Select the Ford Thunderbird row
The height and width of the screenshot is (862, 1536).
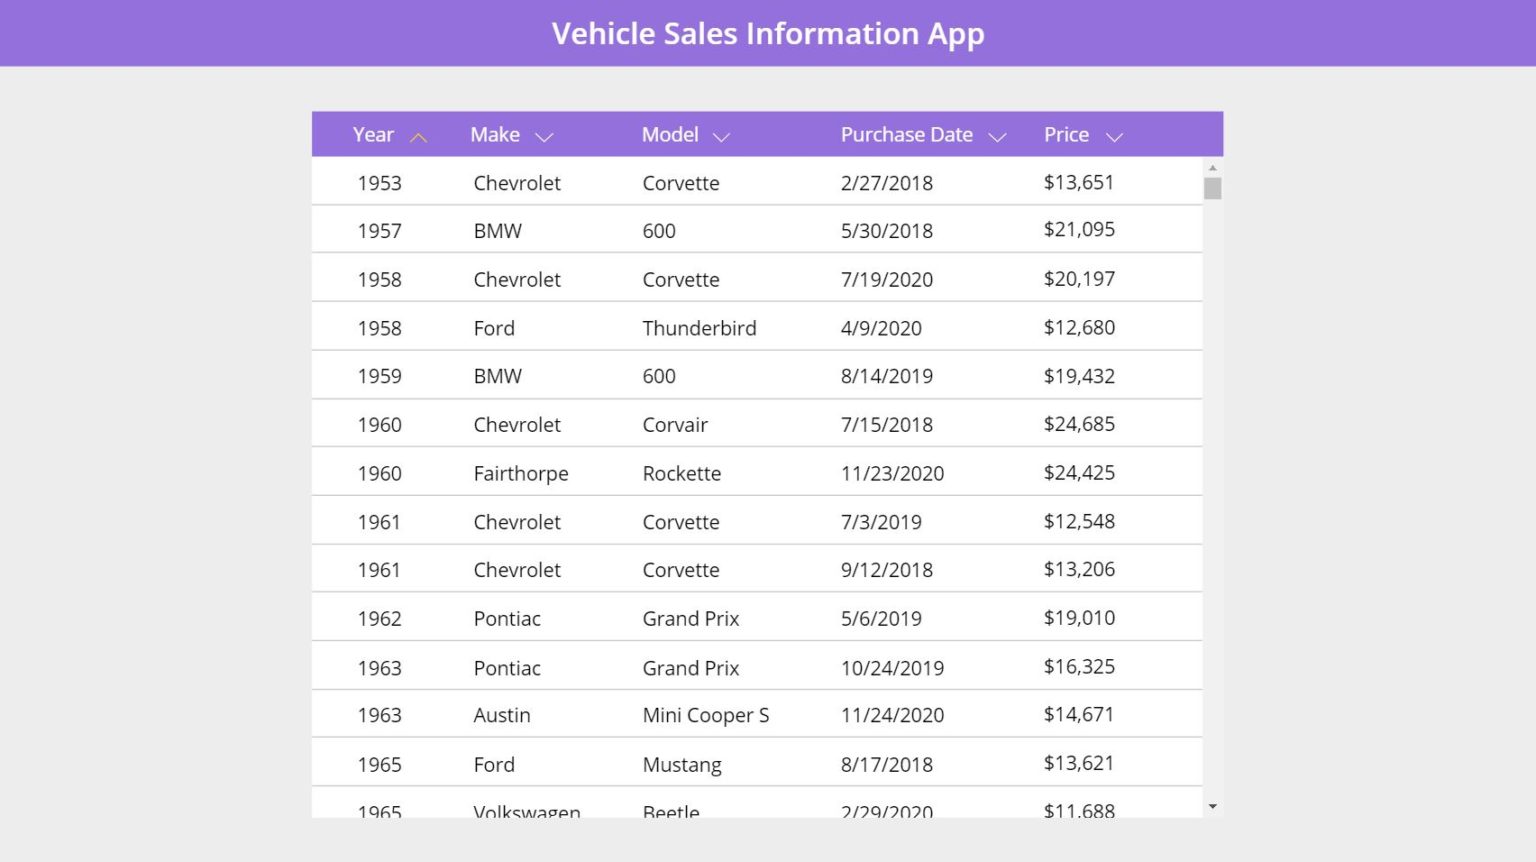coord(699,328)
